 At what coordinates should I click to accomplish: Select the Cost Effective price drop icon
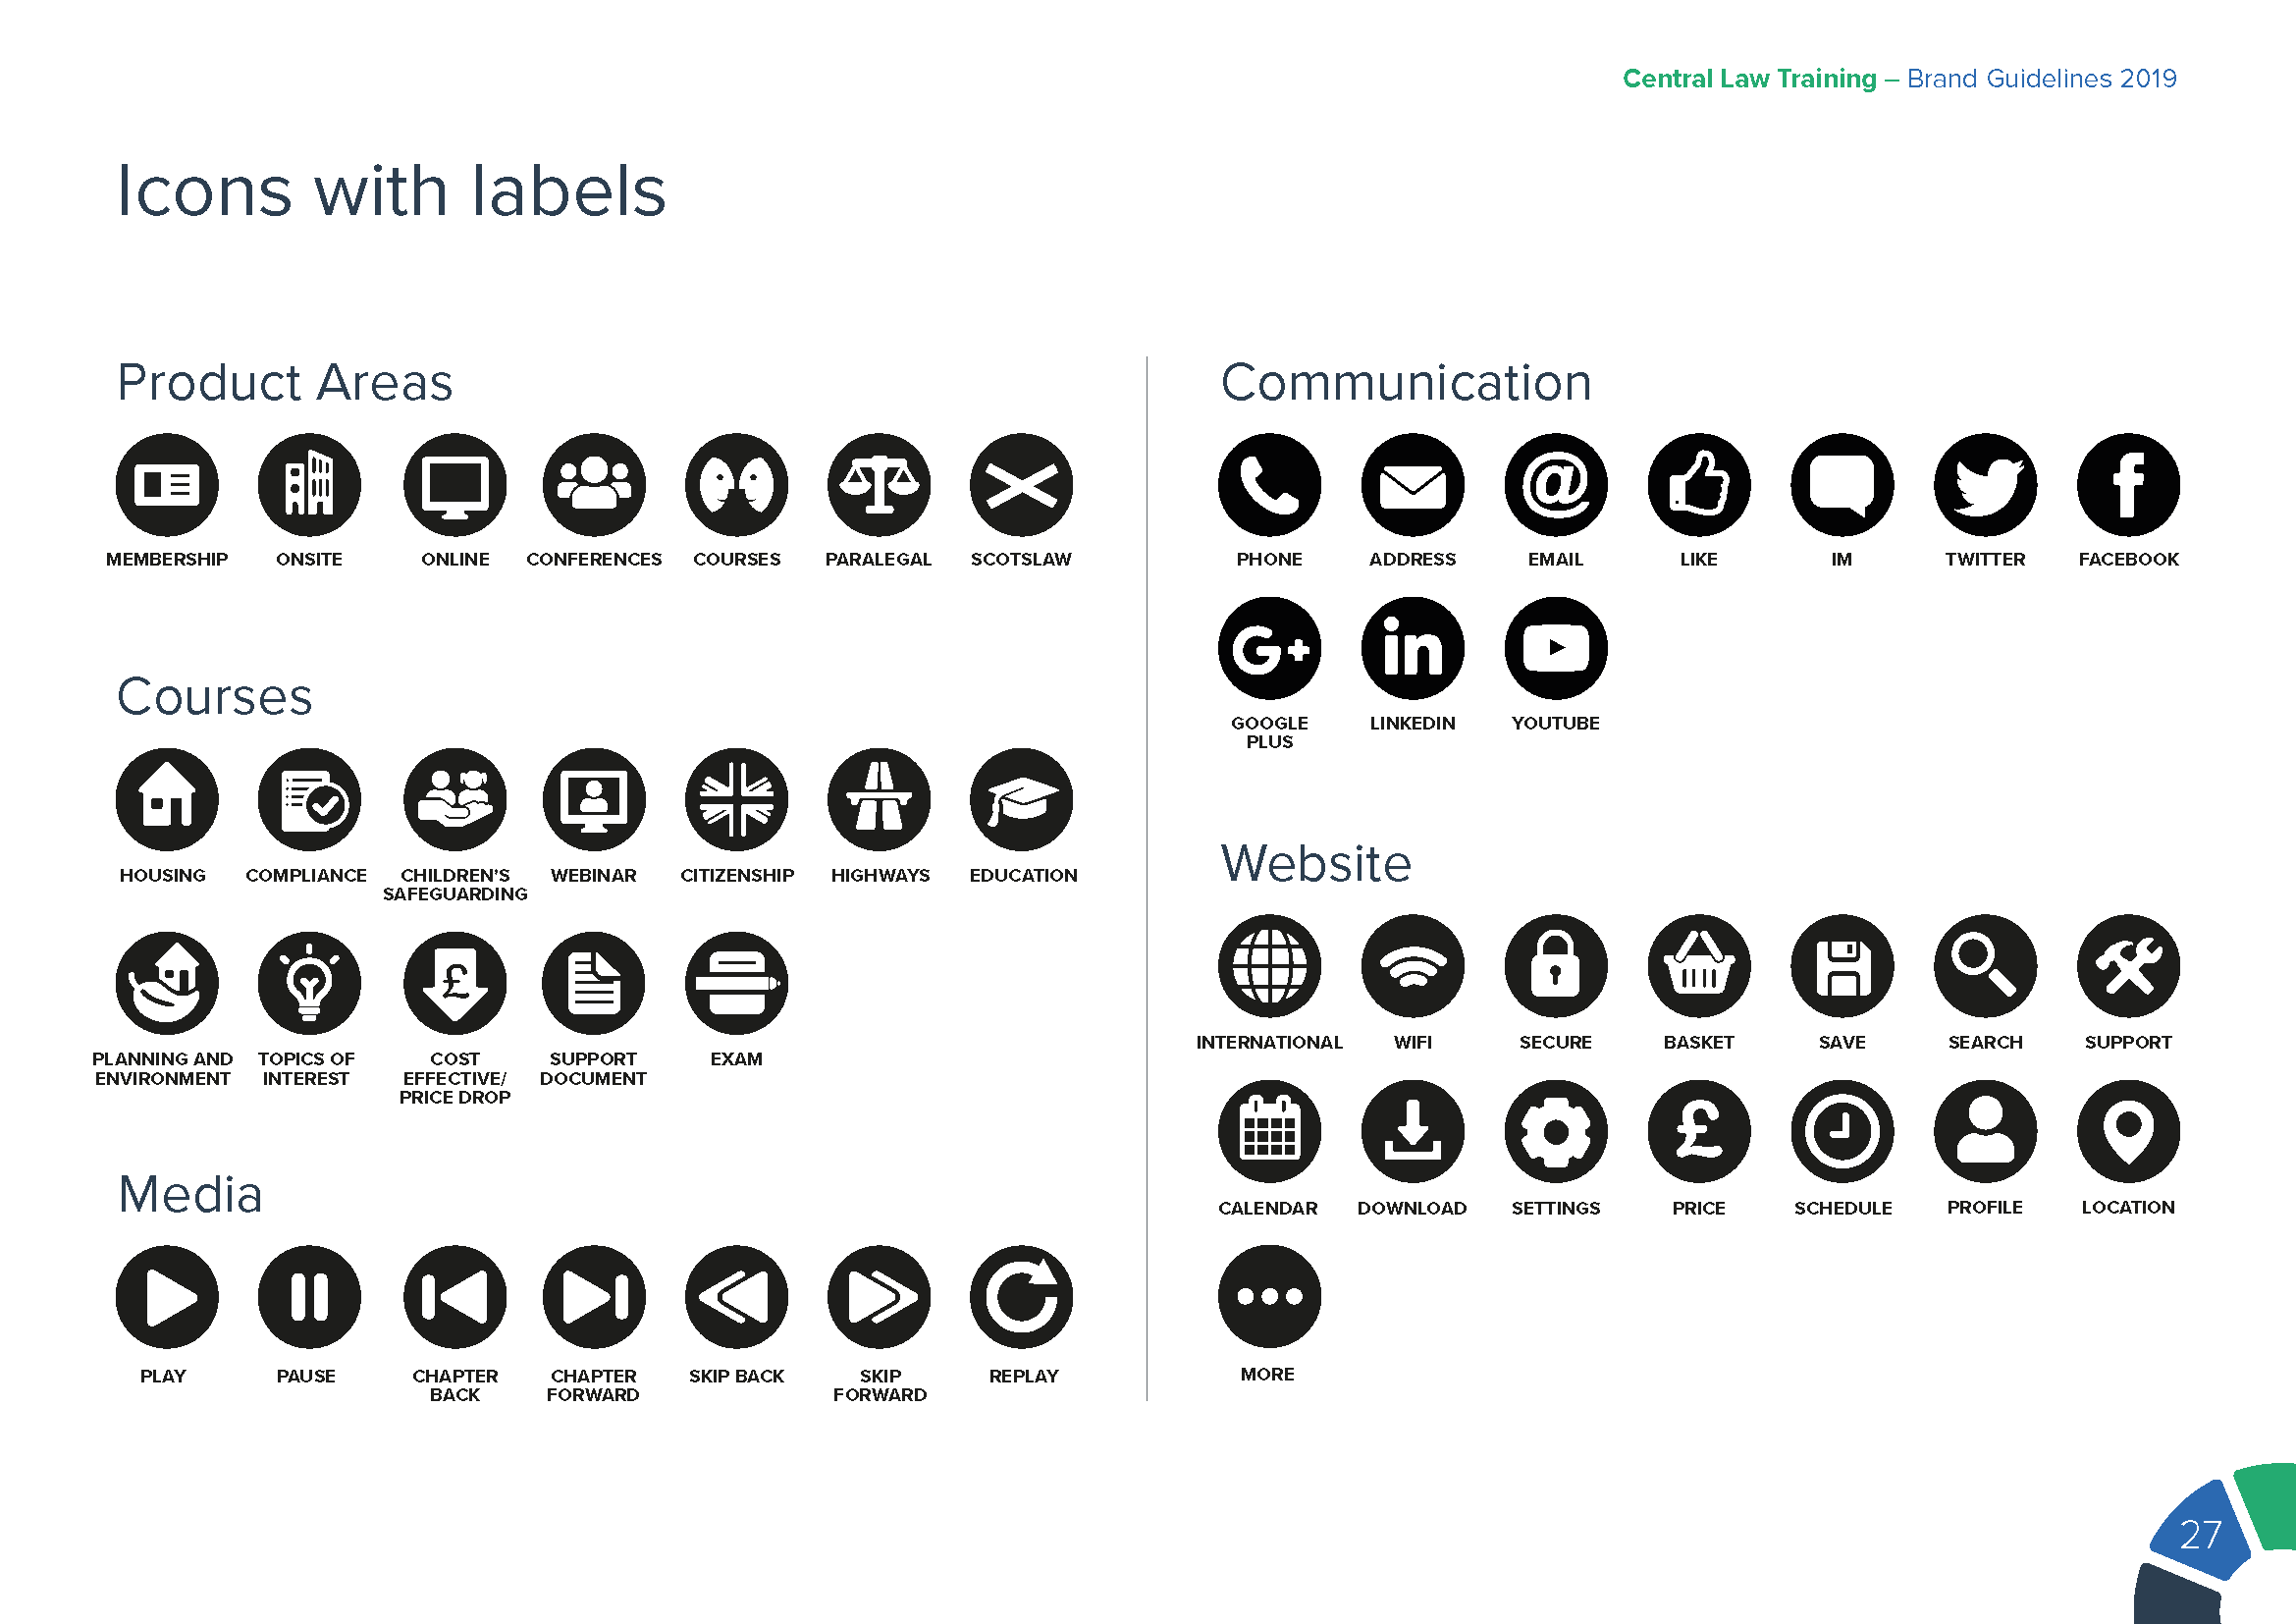tap(455, 984)
